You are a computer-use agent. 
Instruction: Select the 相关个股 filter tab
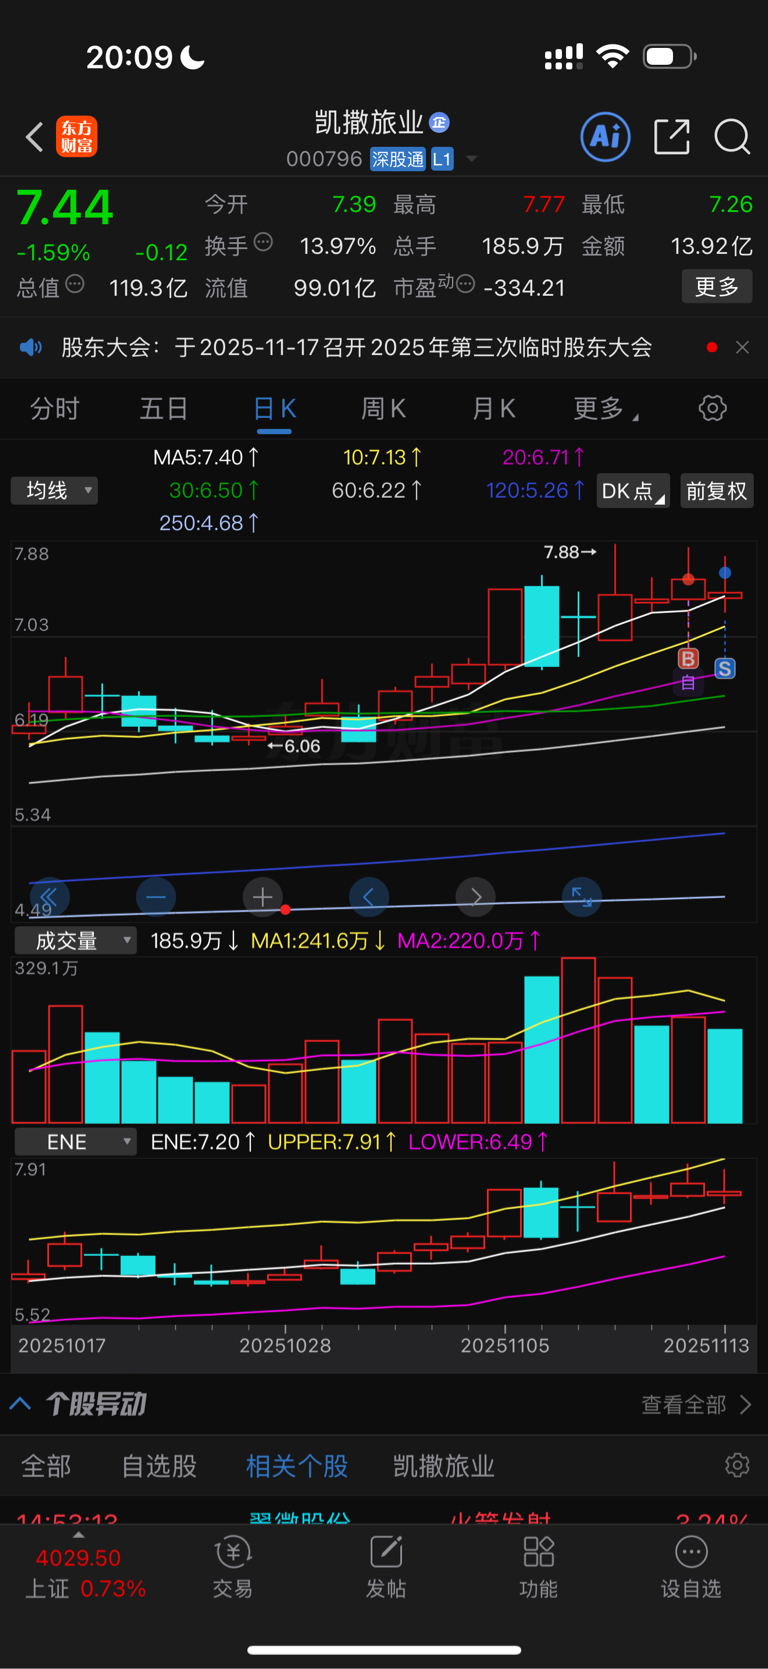pos(297,1466)
